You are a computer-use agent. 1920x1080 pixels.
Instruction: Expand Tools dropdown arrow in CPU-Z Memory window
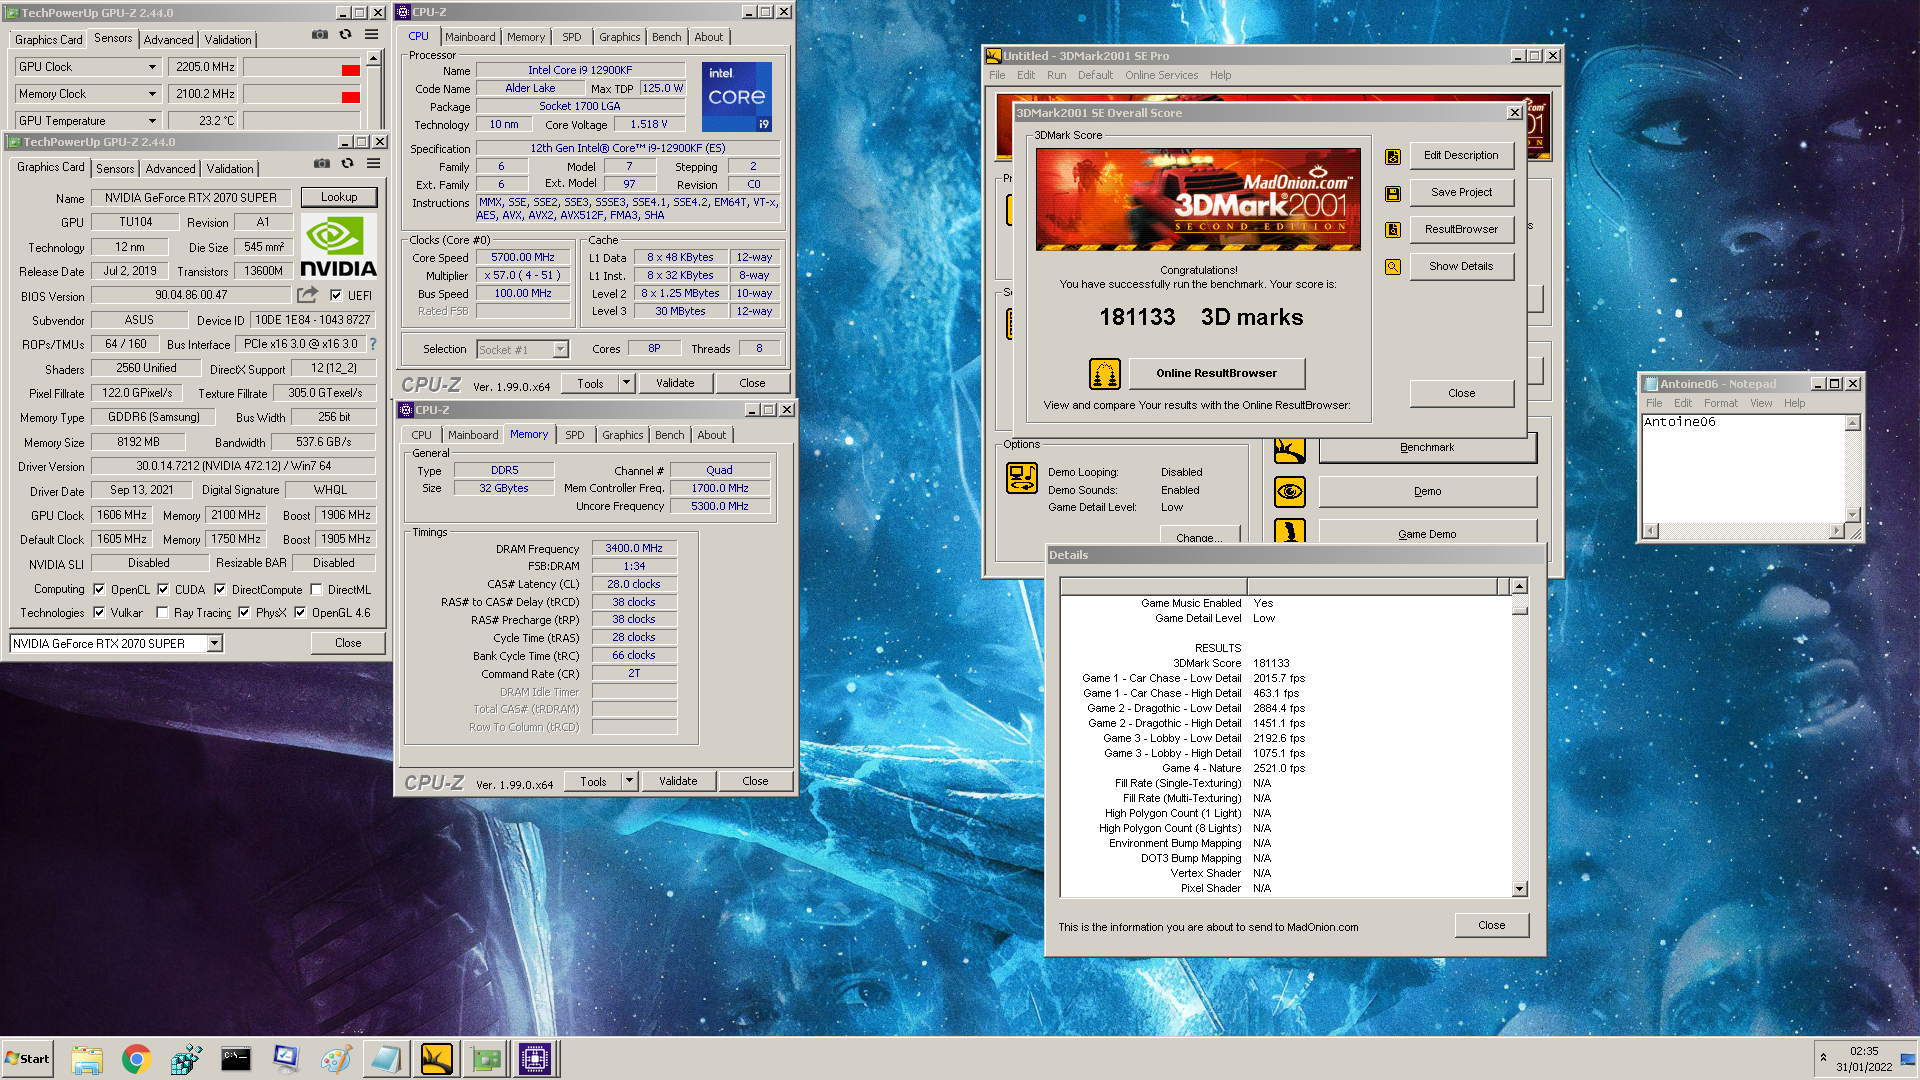[630, 781]
